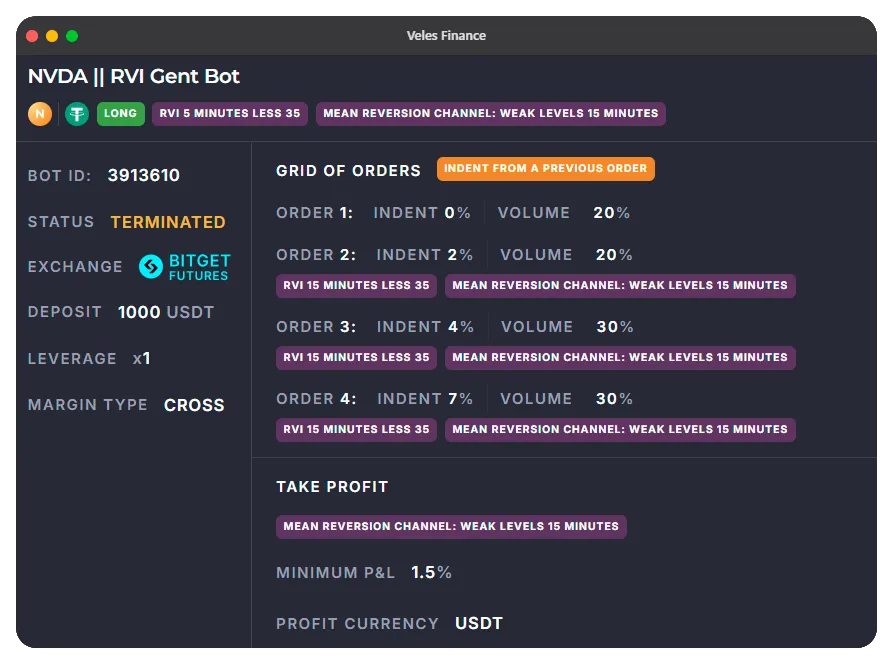Select the RVI 5 Minutes Less 35 tag
The height and width of the screenshot is (664, 893).
[x=230, y=114]
